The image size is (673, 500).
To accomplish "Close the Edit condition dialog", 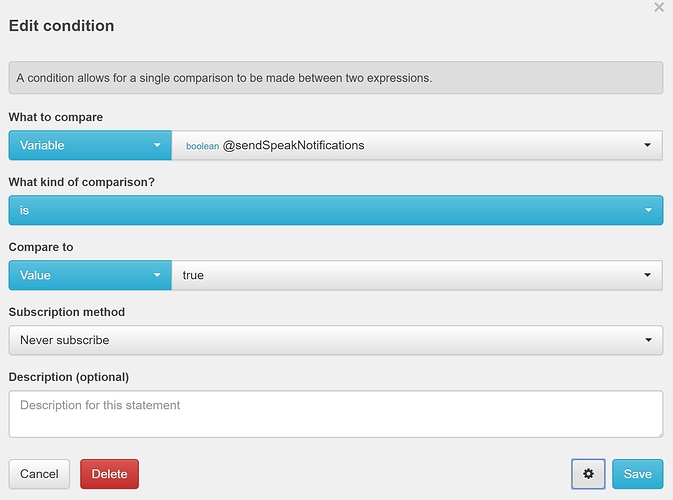I will click(x=659, y=7).
